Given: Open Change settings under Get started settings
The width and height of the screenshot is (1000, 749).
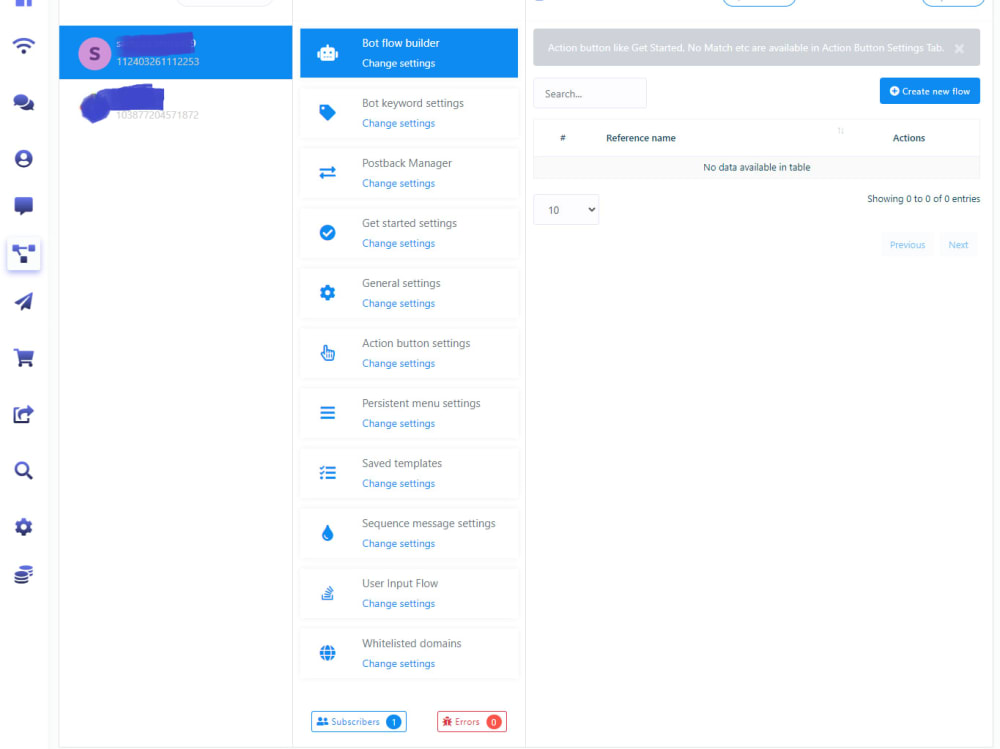Looking at the screenshot, I should (398, 243).
